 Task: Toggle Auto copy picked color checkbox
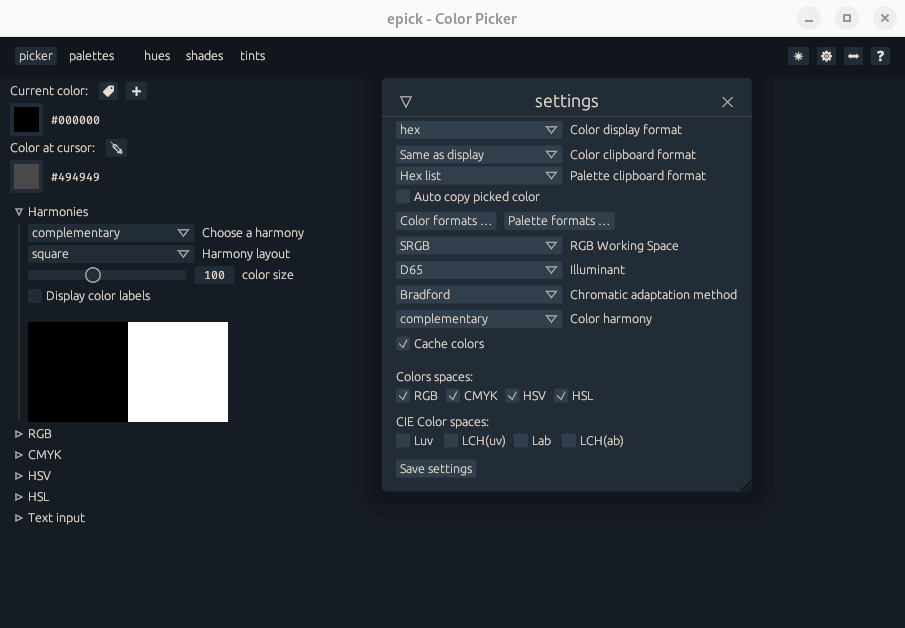(x=403, y=197)
